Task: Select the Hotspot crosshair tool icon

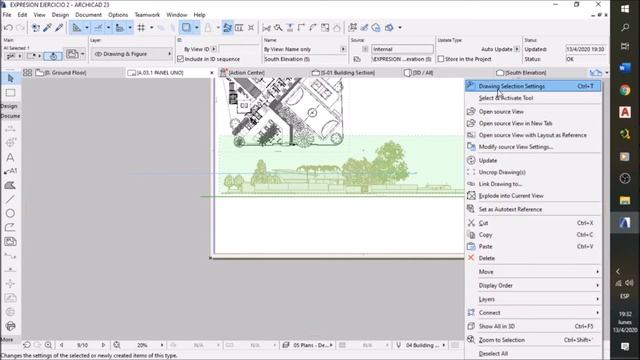Action: tap(11, 284)
